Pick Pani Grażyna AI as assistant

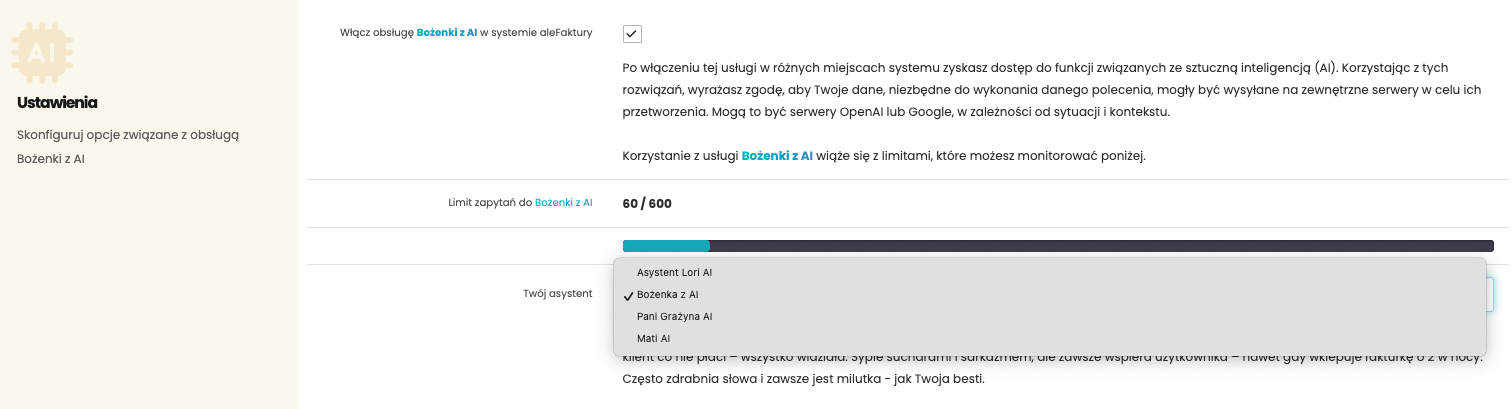[674, 317]
